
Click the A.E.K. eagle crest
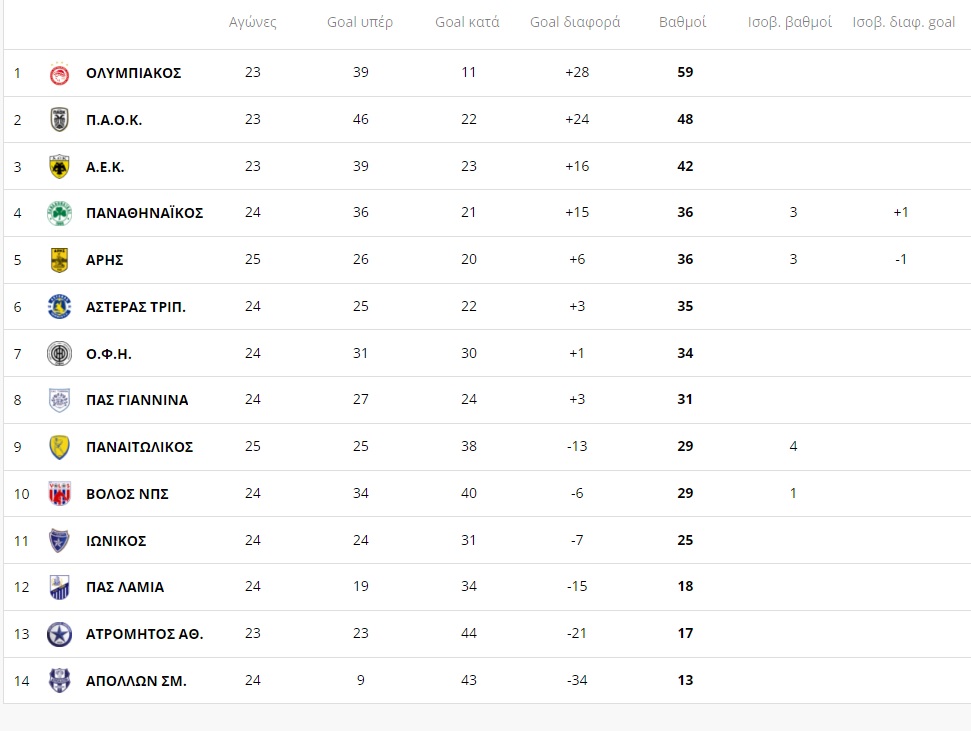click(59, 167)
